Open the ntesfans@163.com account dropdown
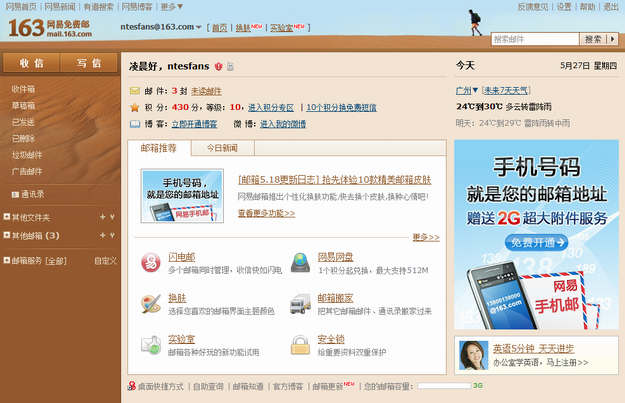The image size is (625, 403). point(199,27)
